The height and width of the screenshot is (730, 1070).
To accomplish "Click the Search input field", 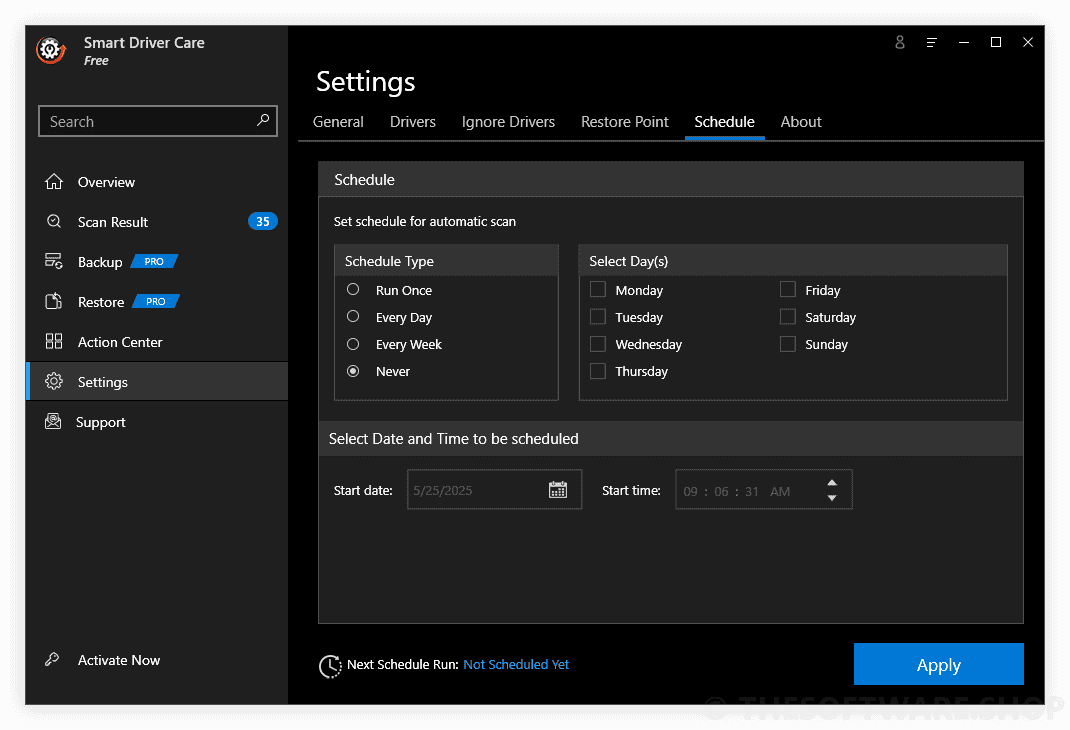I will coord(158,121).
